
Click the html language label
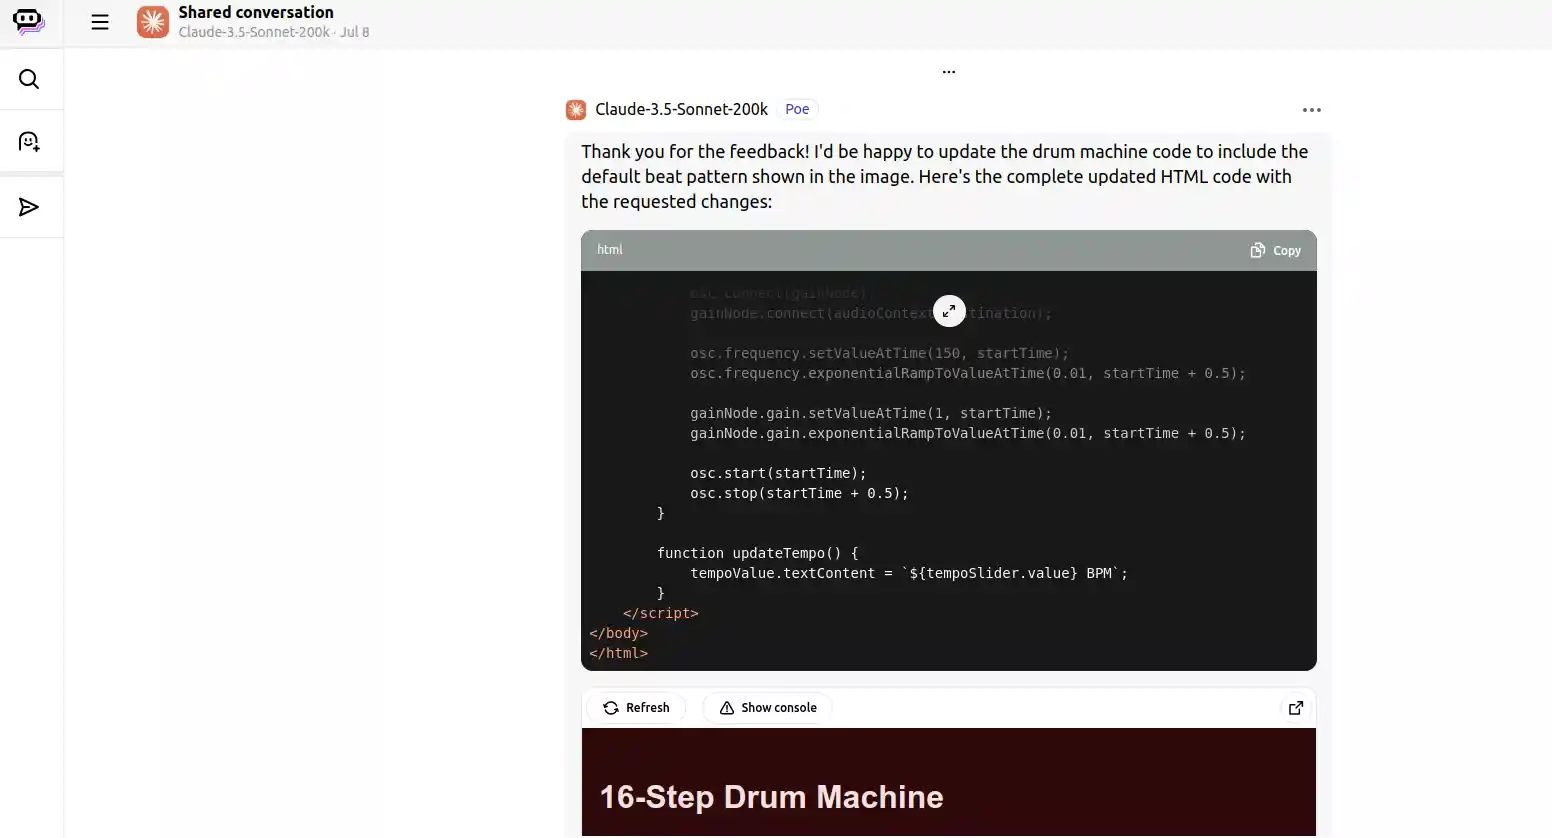click(610, 250)
